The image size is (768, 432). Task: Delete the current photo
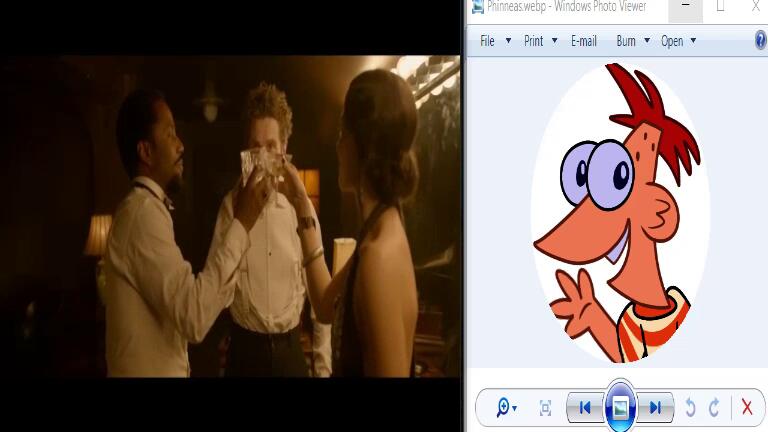pyautogui.click(x=746, y=407)
